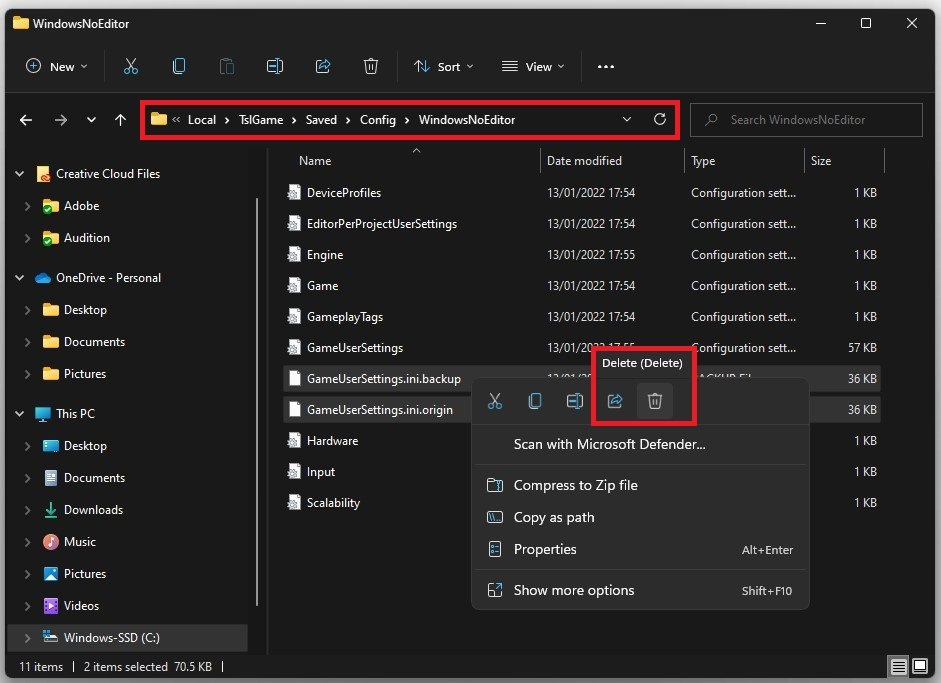Select Copy as path menu entry
This screenshot has width=941, height=683.
[553, 517]
